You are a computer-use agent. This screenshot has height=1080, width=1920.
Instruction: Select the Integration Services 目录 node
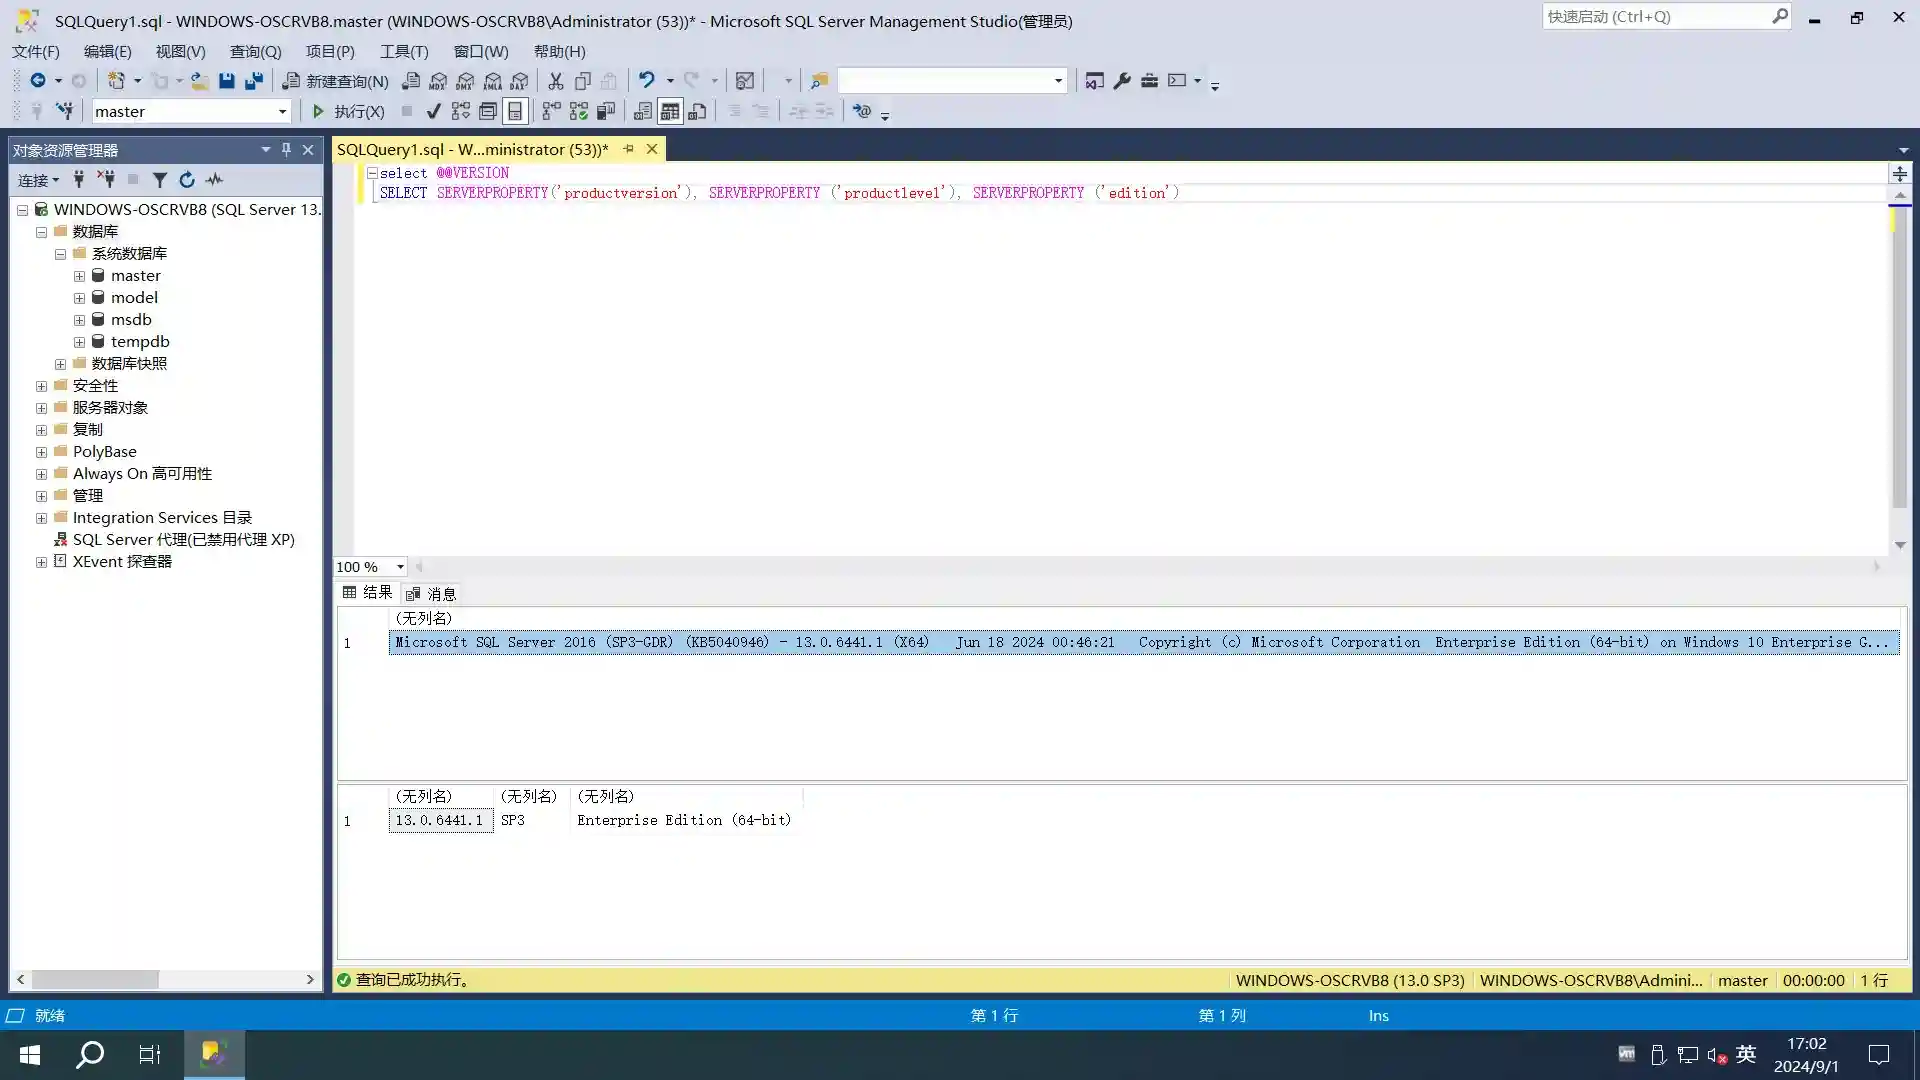click(x=162, y=518)
